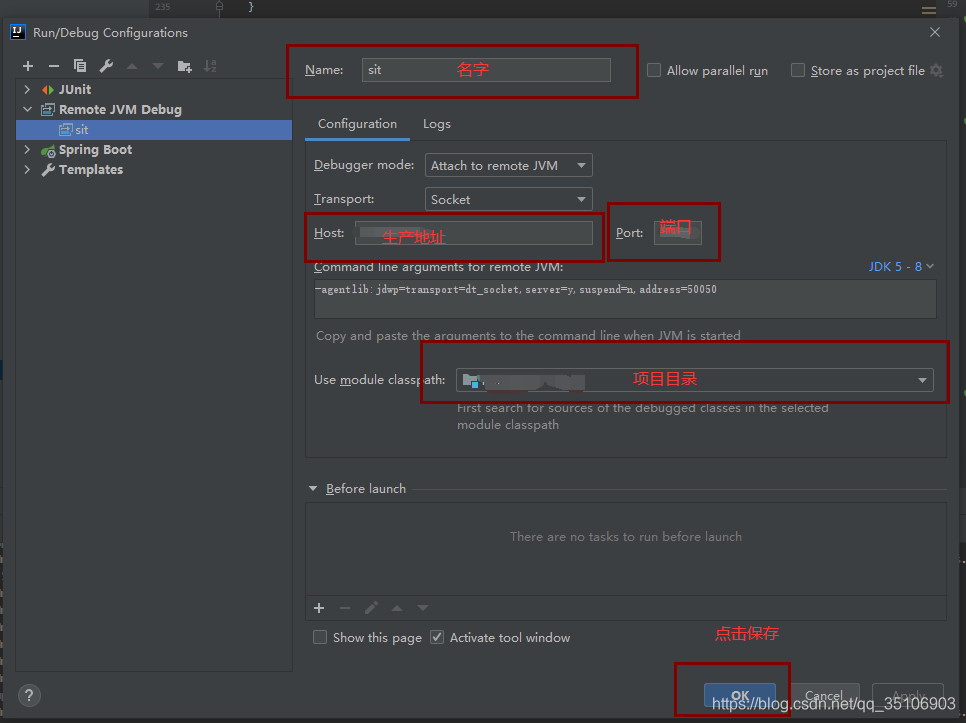Tick the Show this page checkbox
The image size is (966, 723).
[x=320, y=637]
